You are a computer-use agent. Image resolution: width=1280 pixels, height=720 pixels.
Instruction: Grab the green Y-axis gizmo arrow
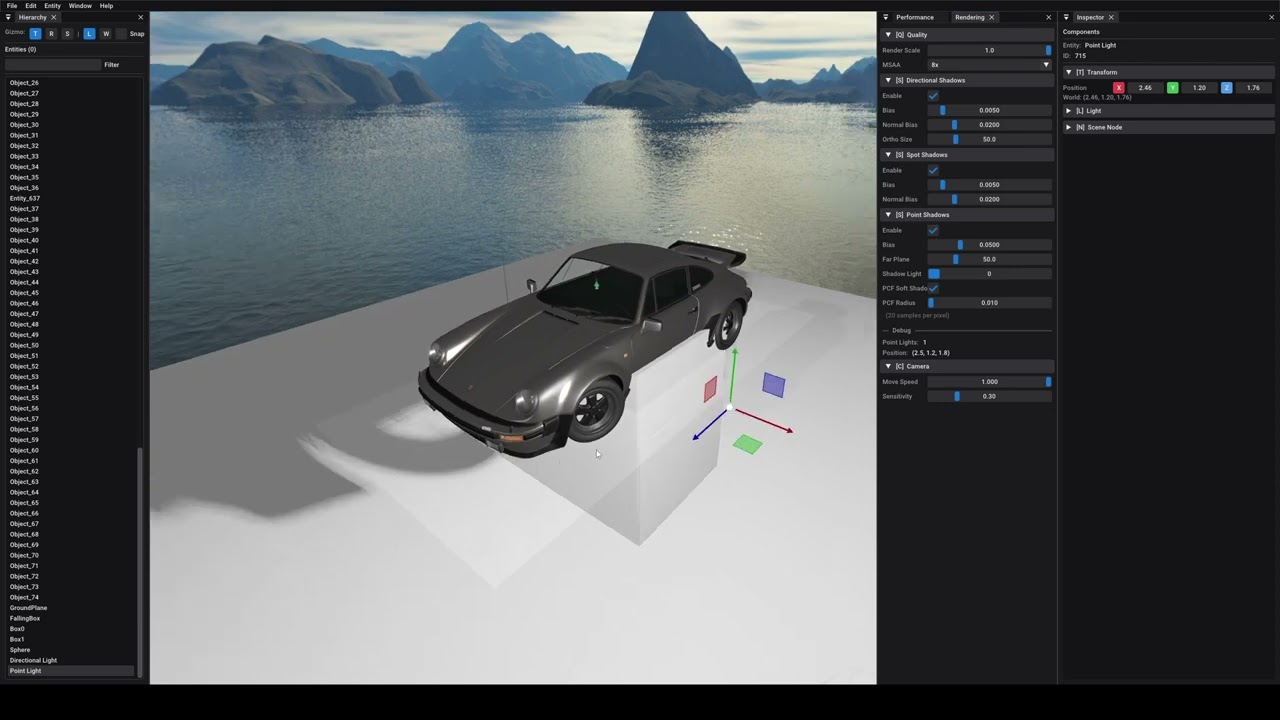pyautogui.click(x=734, y=375)
